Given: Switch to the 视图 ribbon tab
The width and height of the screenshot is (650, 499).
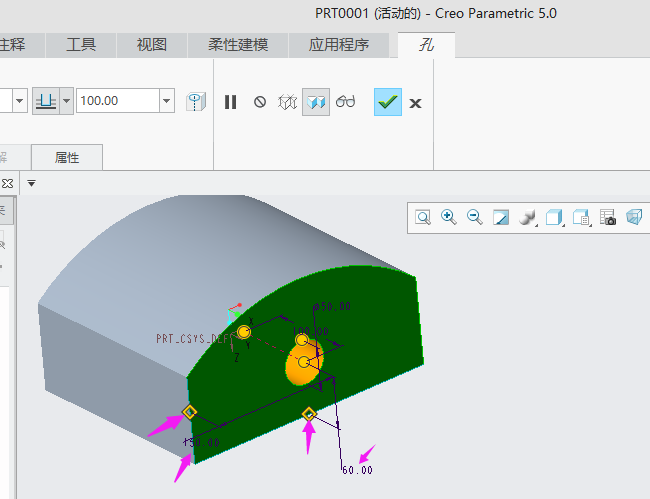Looking at the screenshot, I should (x=152, y=45).
